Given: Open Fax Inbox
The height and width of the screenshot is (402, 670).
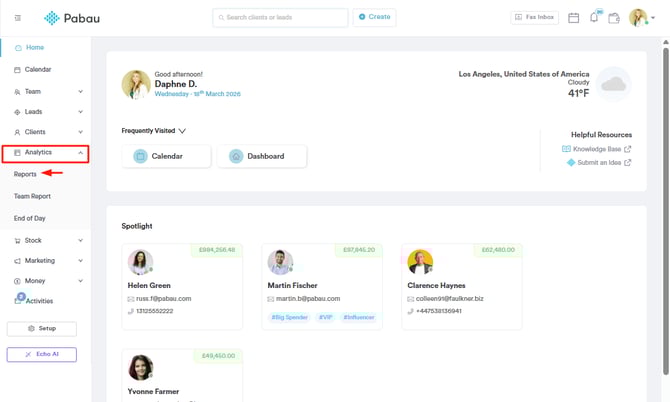Looking at the screenshot, I should tap(535, 18).
